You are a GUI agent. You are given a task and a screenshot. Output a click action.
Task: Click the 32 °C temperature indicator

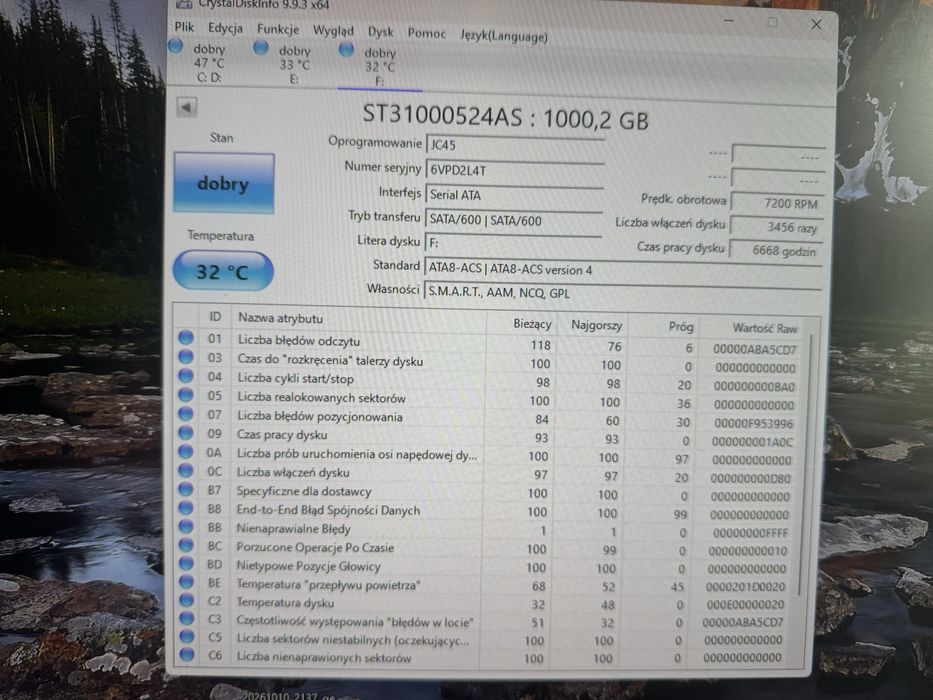coord(223,271)
